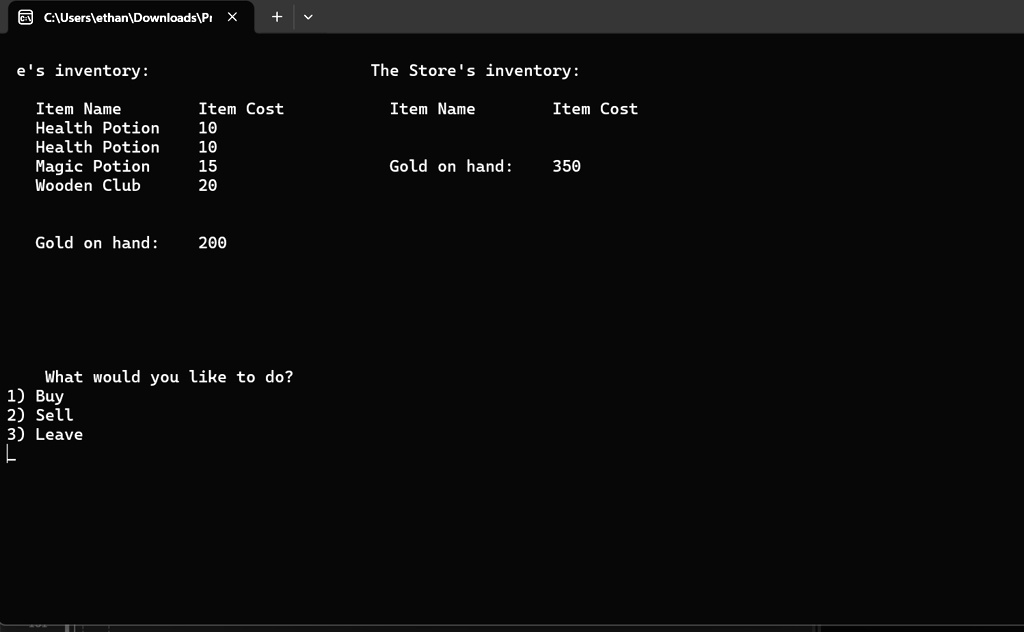
Task: Click the player's "Item Name" column header
Action: tap(78, 108)
